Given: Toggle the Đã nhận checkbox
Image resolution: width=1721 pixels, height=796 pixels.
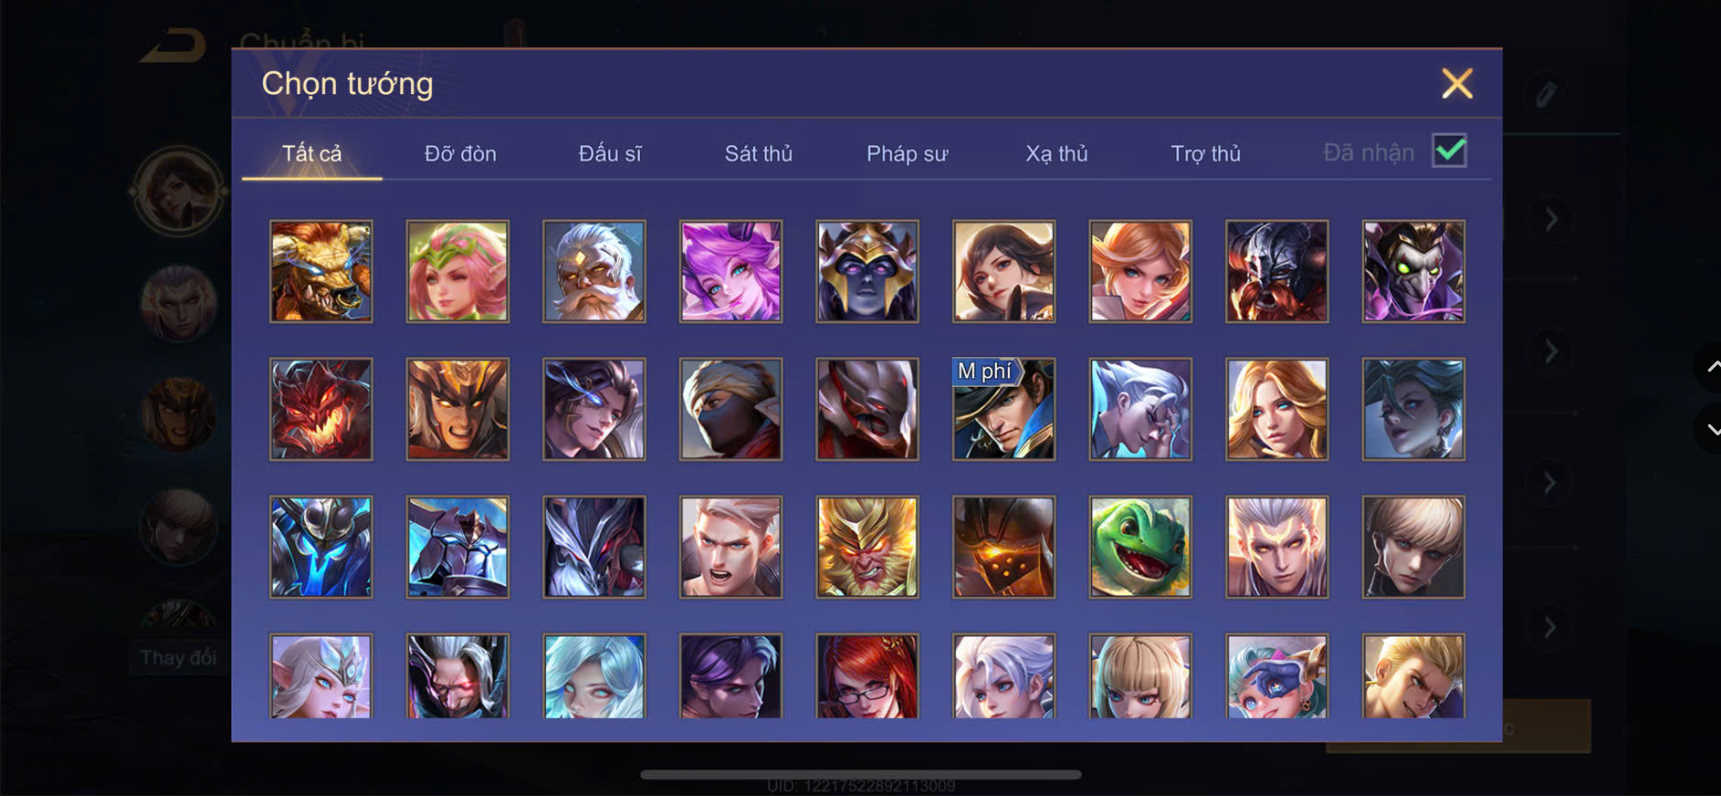Looking at the screenshot, I should tap(1449, 151).
